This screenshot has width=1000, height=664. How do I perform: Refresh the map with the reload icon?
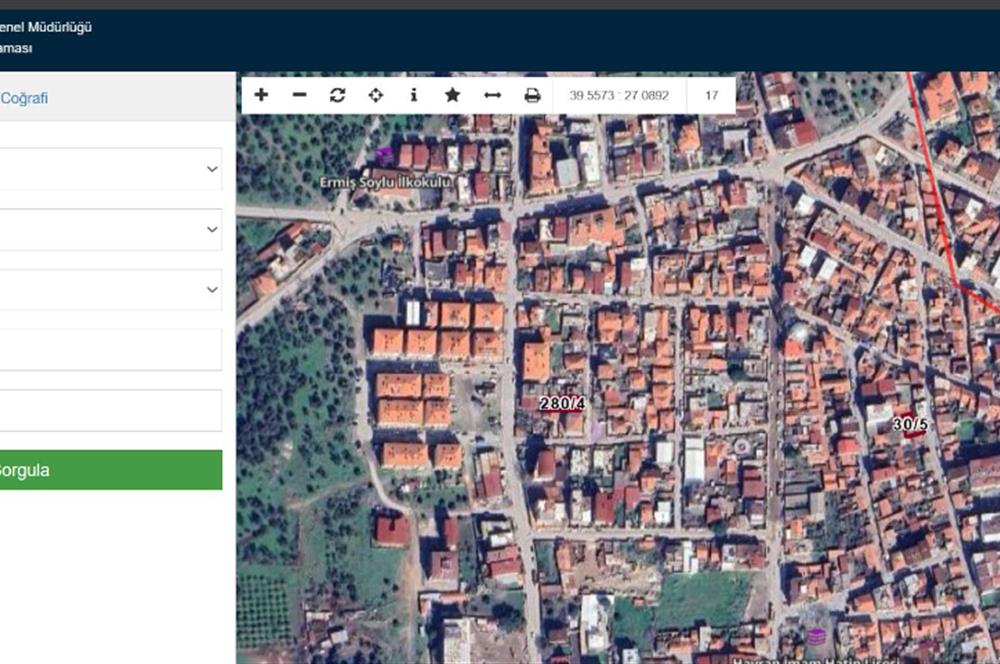[337, 95]
